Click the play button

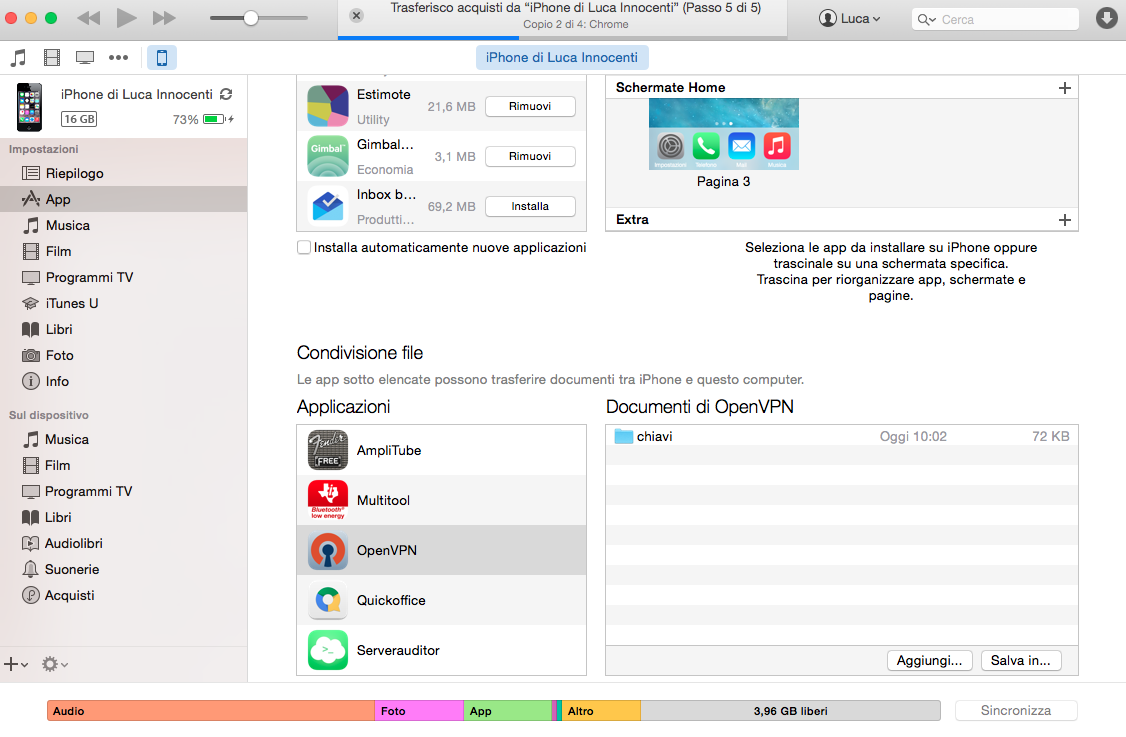coord(126,18)
